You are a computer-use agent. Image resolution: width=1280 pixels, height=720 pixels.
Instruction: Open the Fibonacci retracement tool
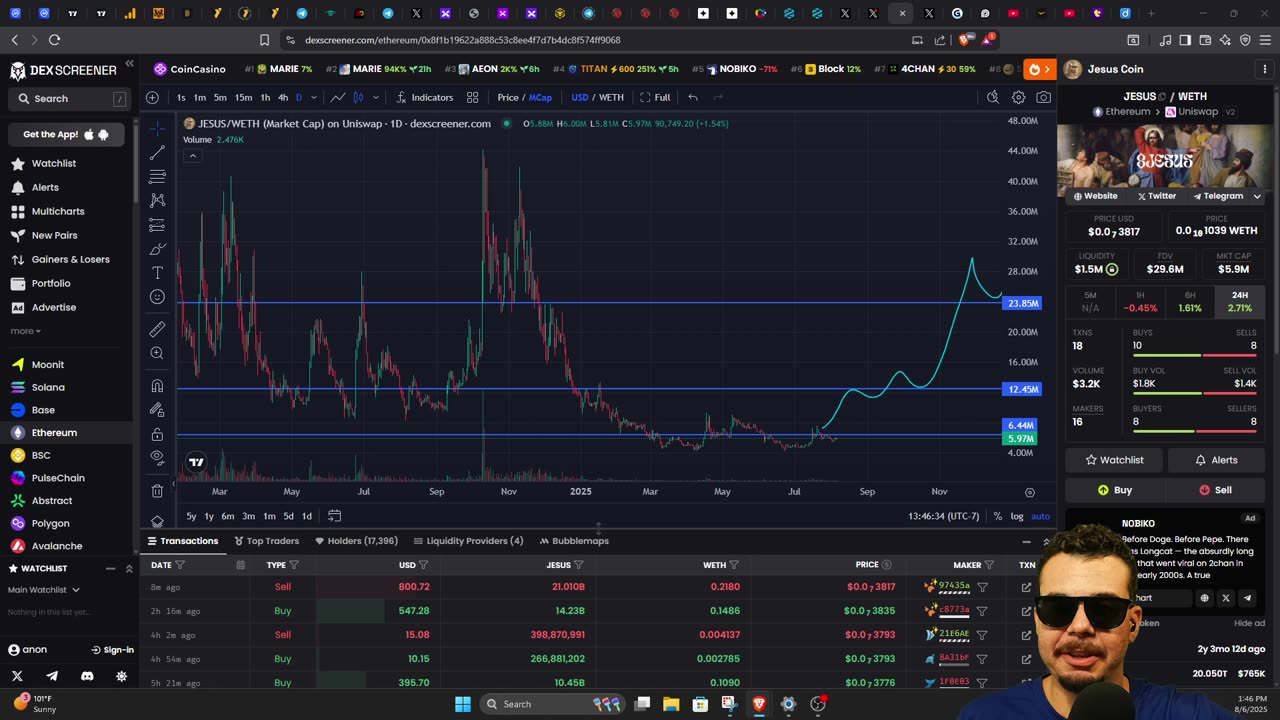pyautogui.click(x=157, y=176)
